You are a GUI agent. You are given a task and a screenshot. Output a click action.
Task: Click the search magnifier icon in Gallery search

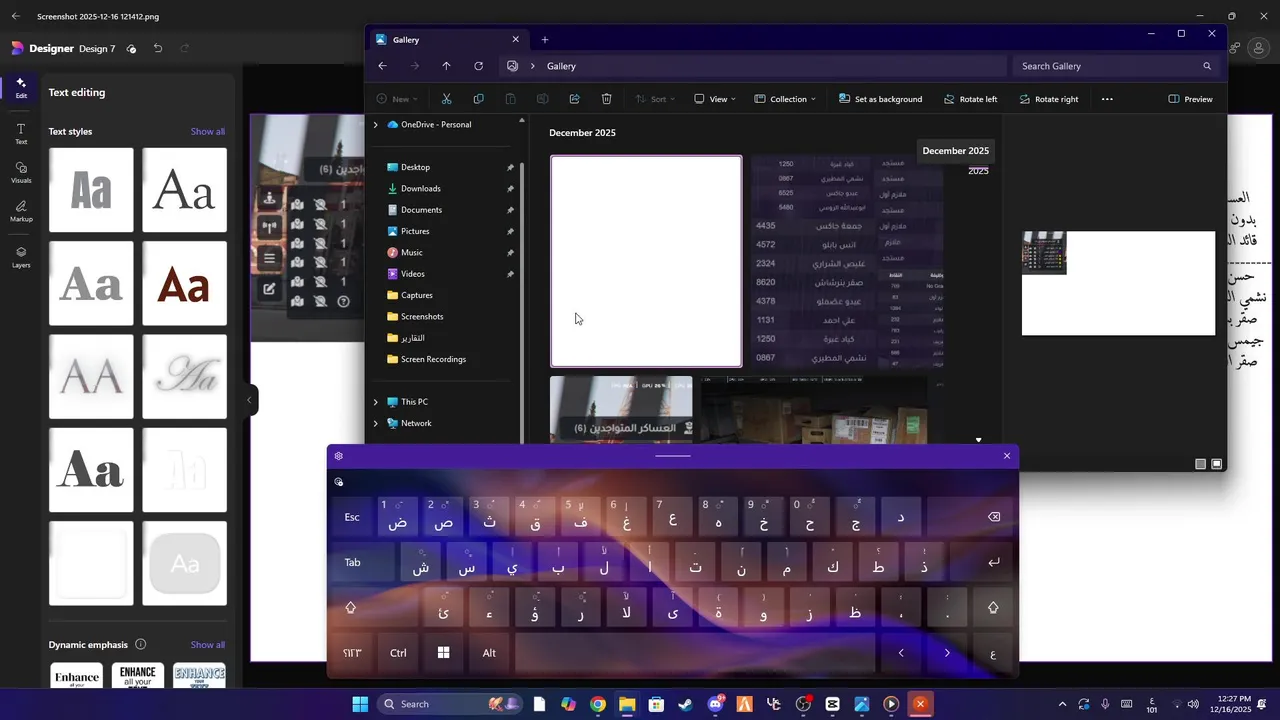point(1207,66)
